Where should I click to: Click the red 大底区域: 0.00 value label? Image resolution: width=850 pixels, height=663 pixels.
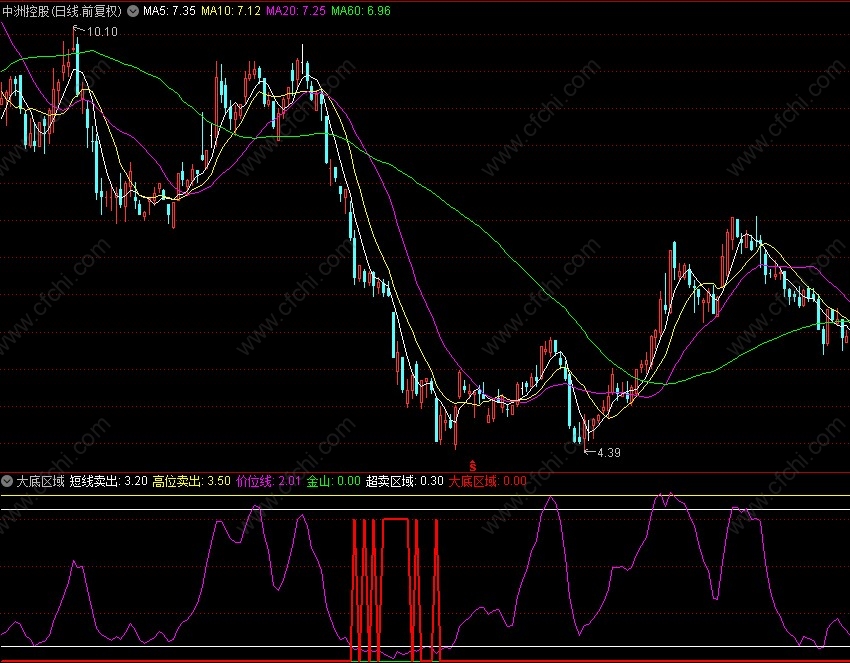487,481
